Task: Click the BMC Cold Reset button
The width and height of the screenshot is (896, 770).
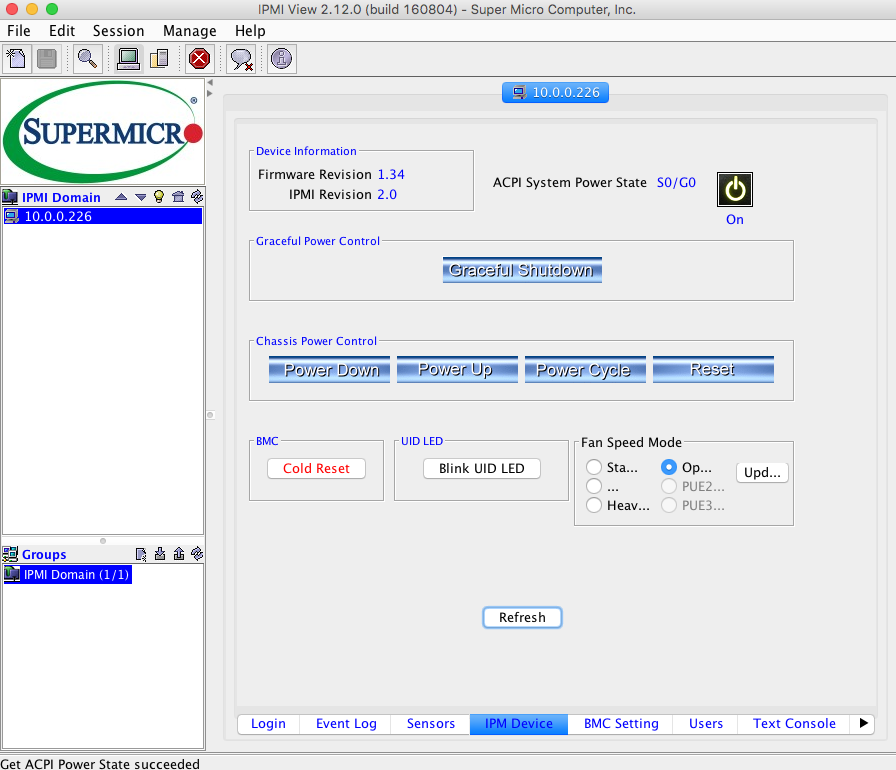Action: [316, 468]
